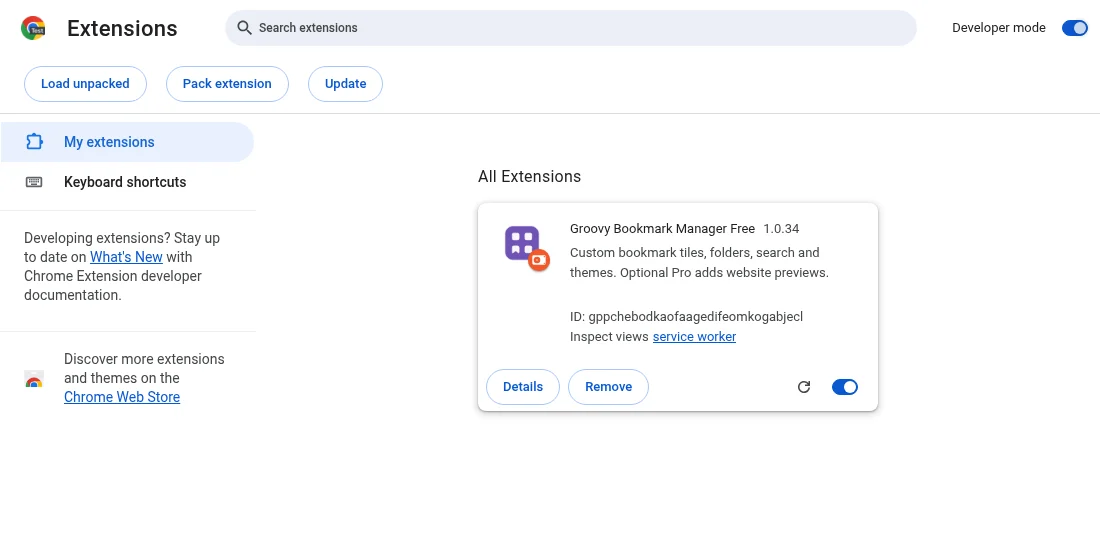
Task: Click extension name Groovy Bookmark Manager Free
Action: point(662,229)
